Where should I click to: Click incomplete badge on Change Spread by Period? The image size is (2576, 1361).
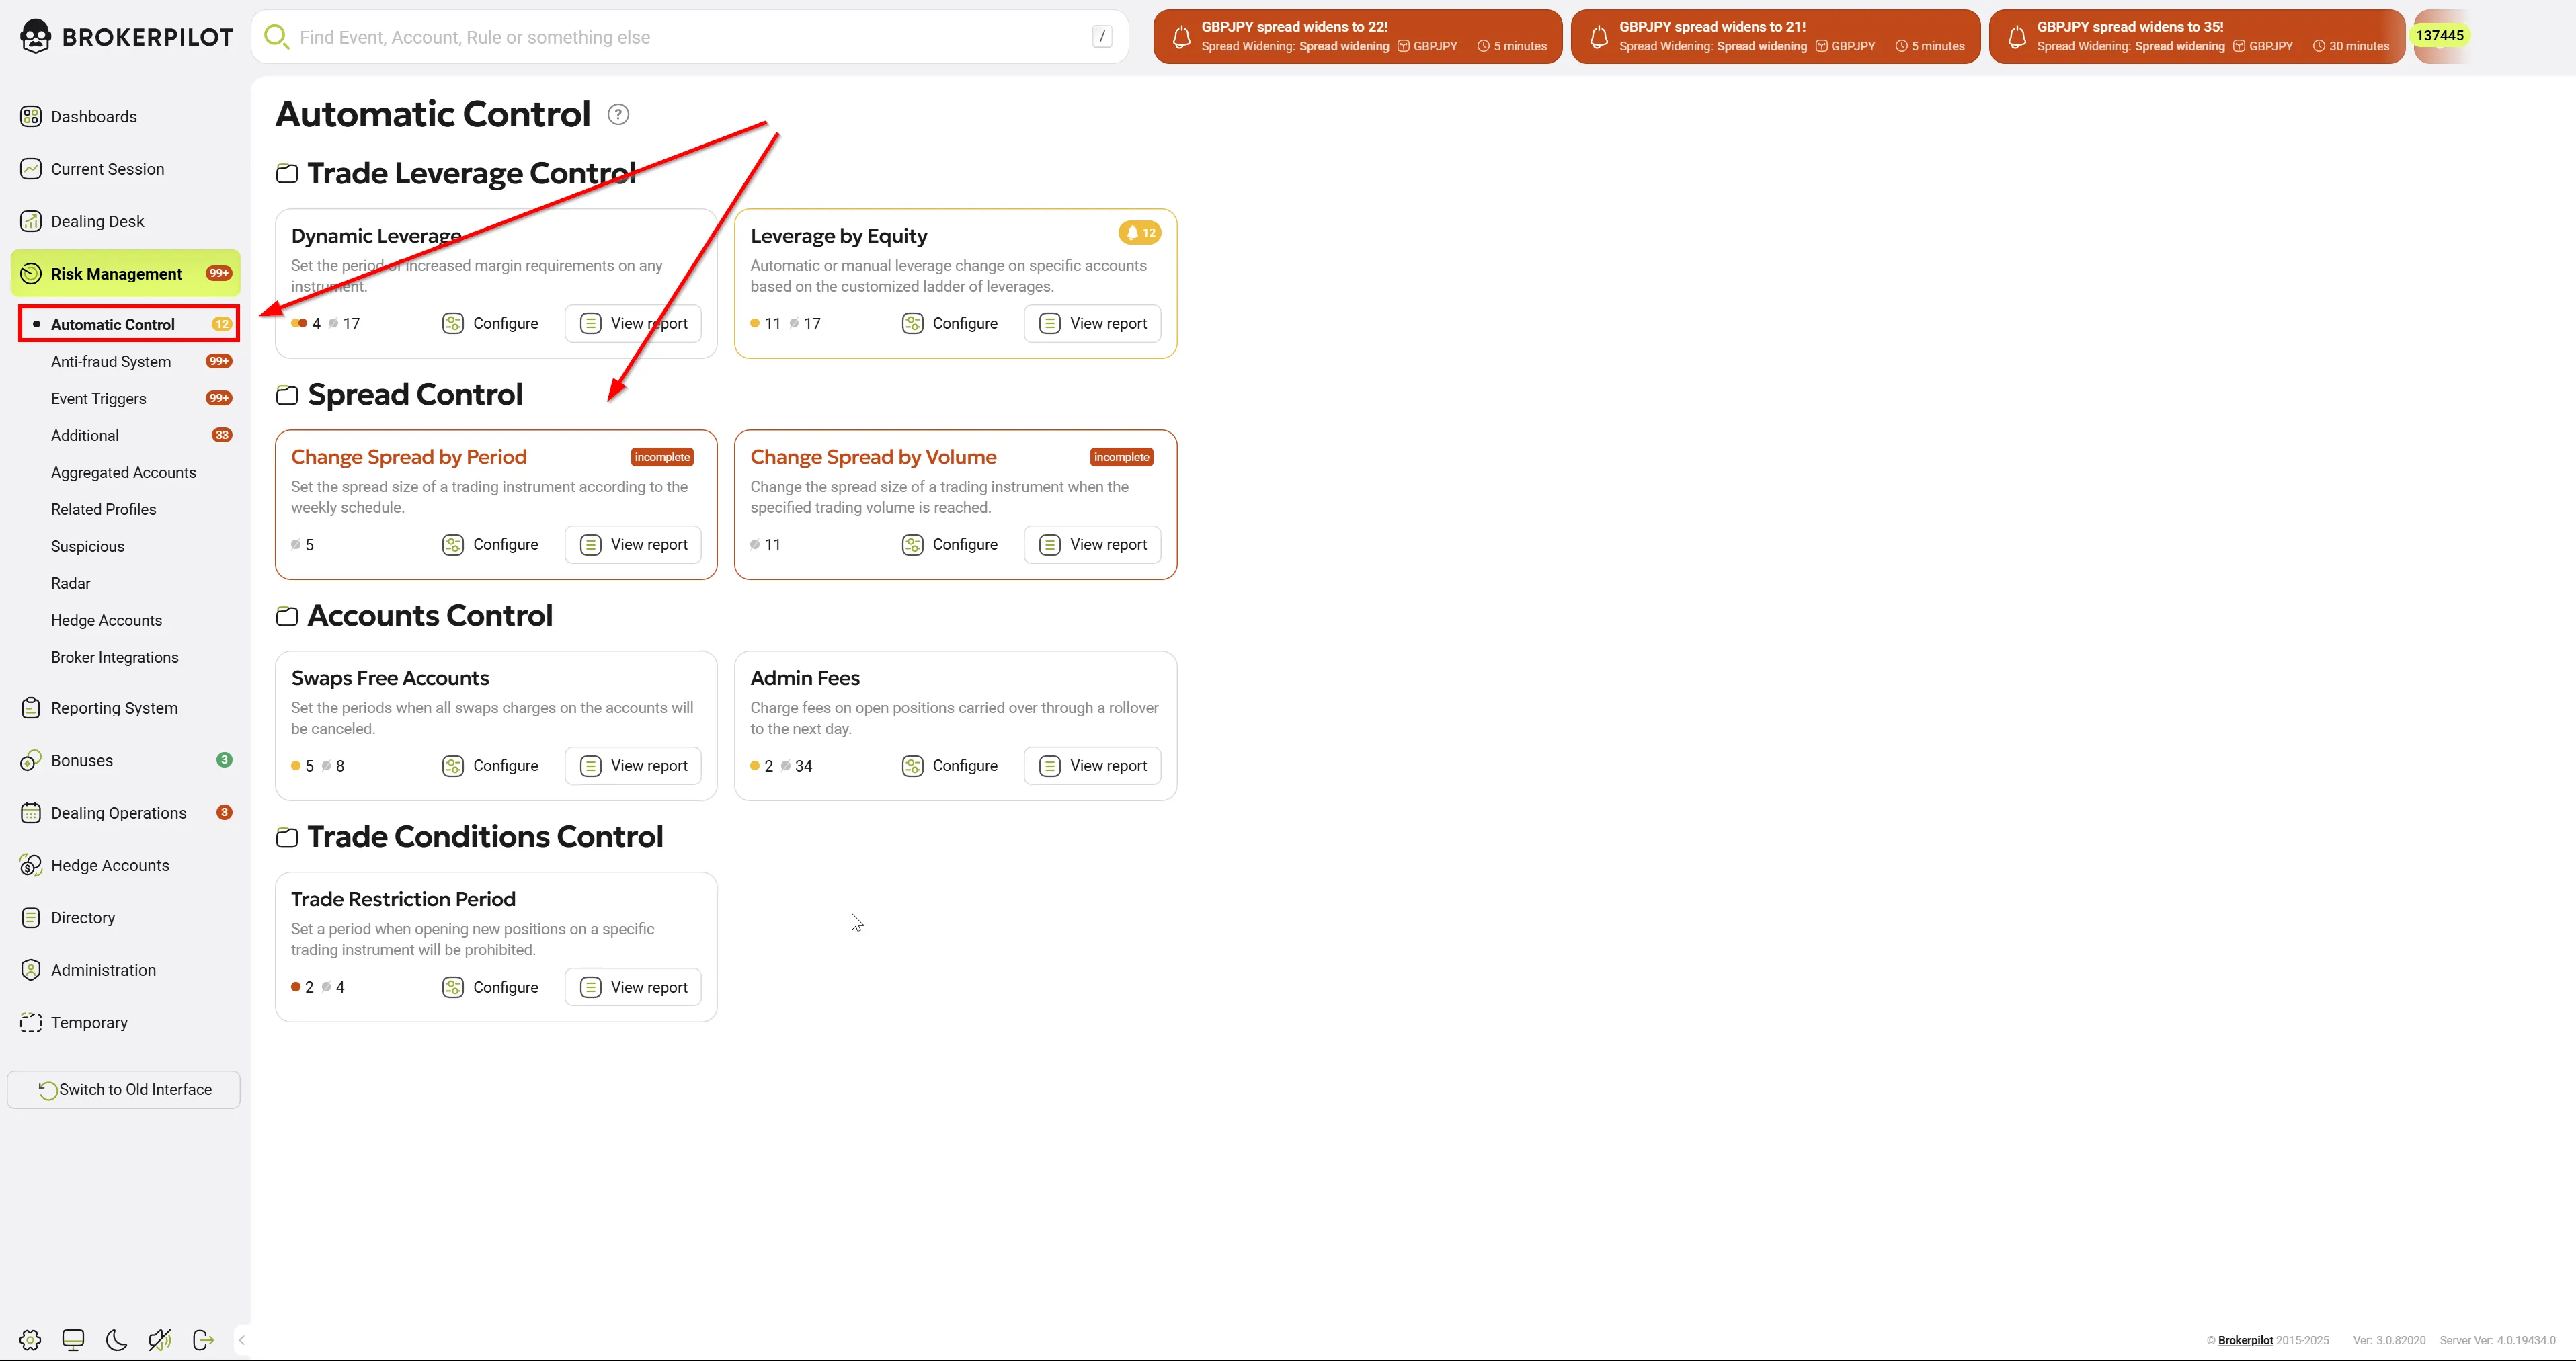pyautogui.click(x=662, y=457)
